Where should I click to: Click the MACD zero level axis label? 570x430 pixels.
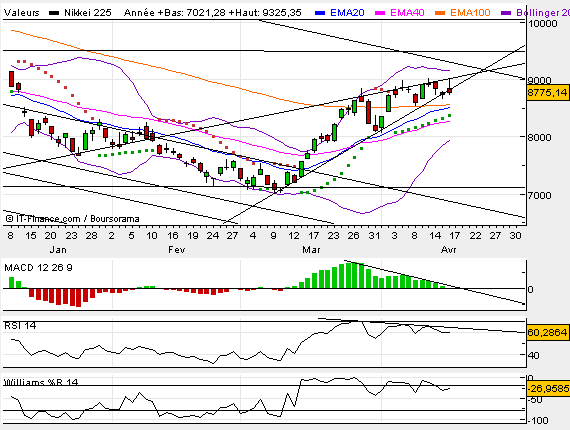tap(530, 290)
